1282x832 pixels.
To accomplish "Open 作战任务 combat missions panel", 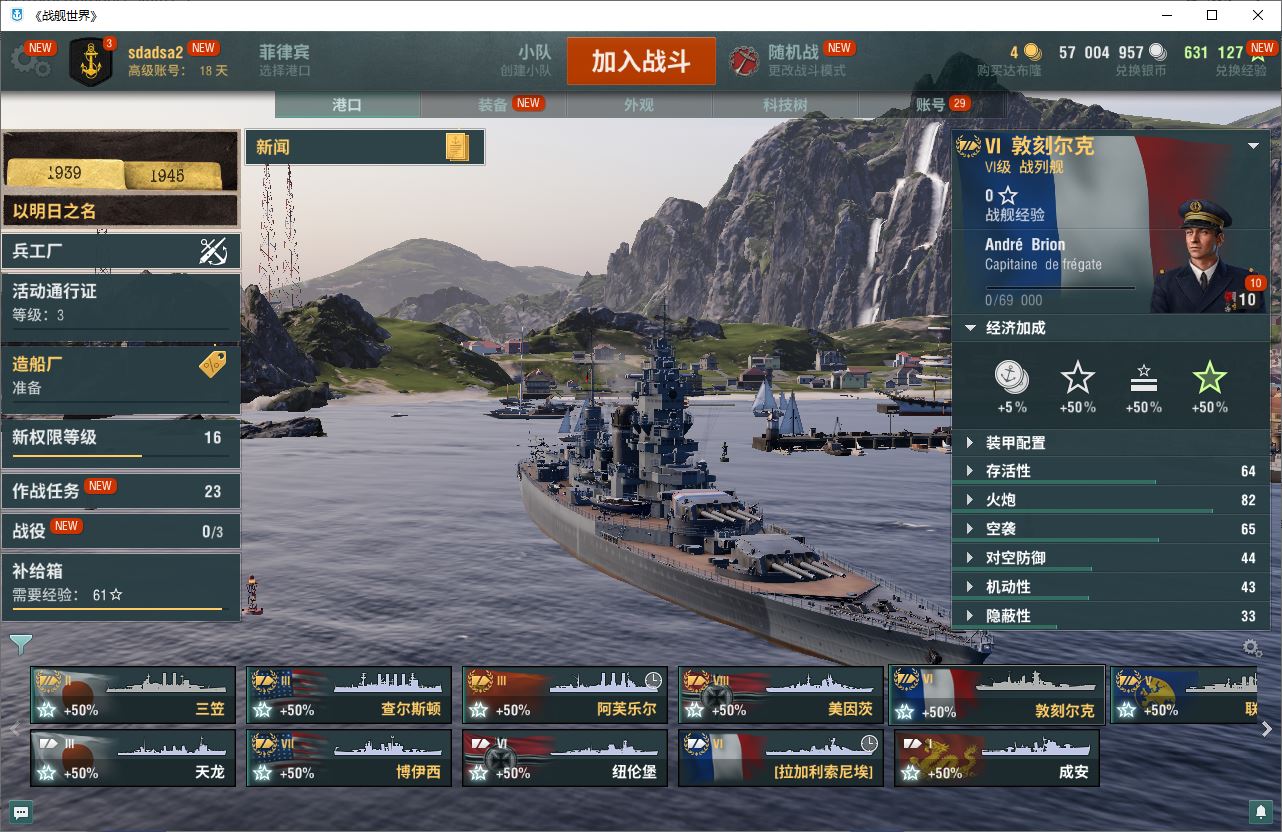I will (x=121, y=491).
